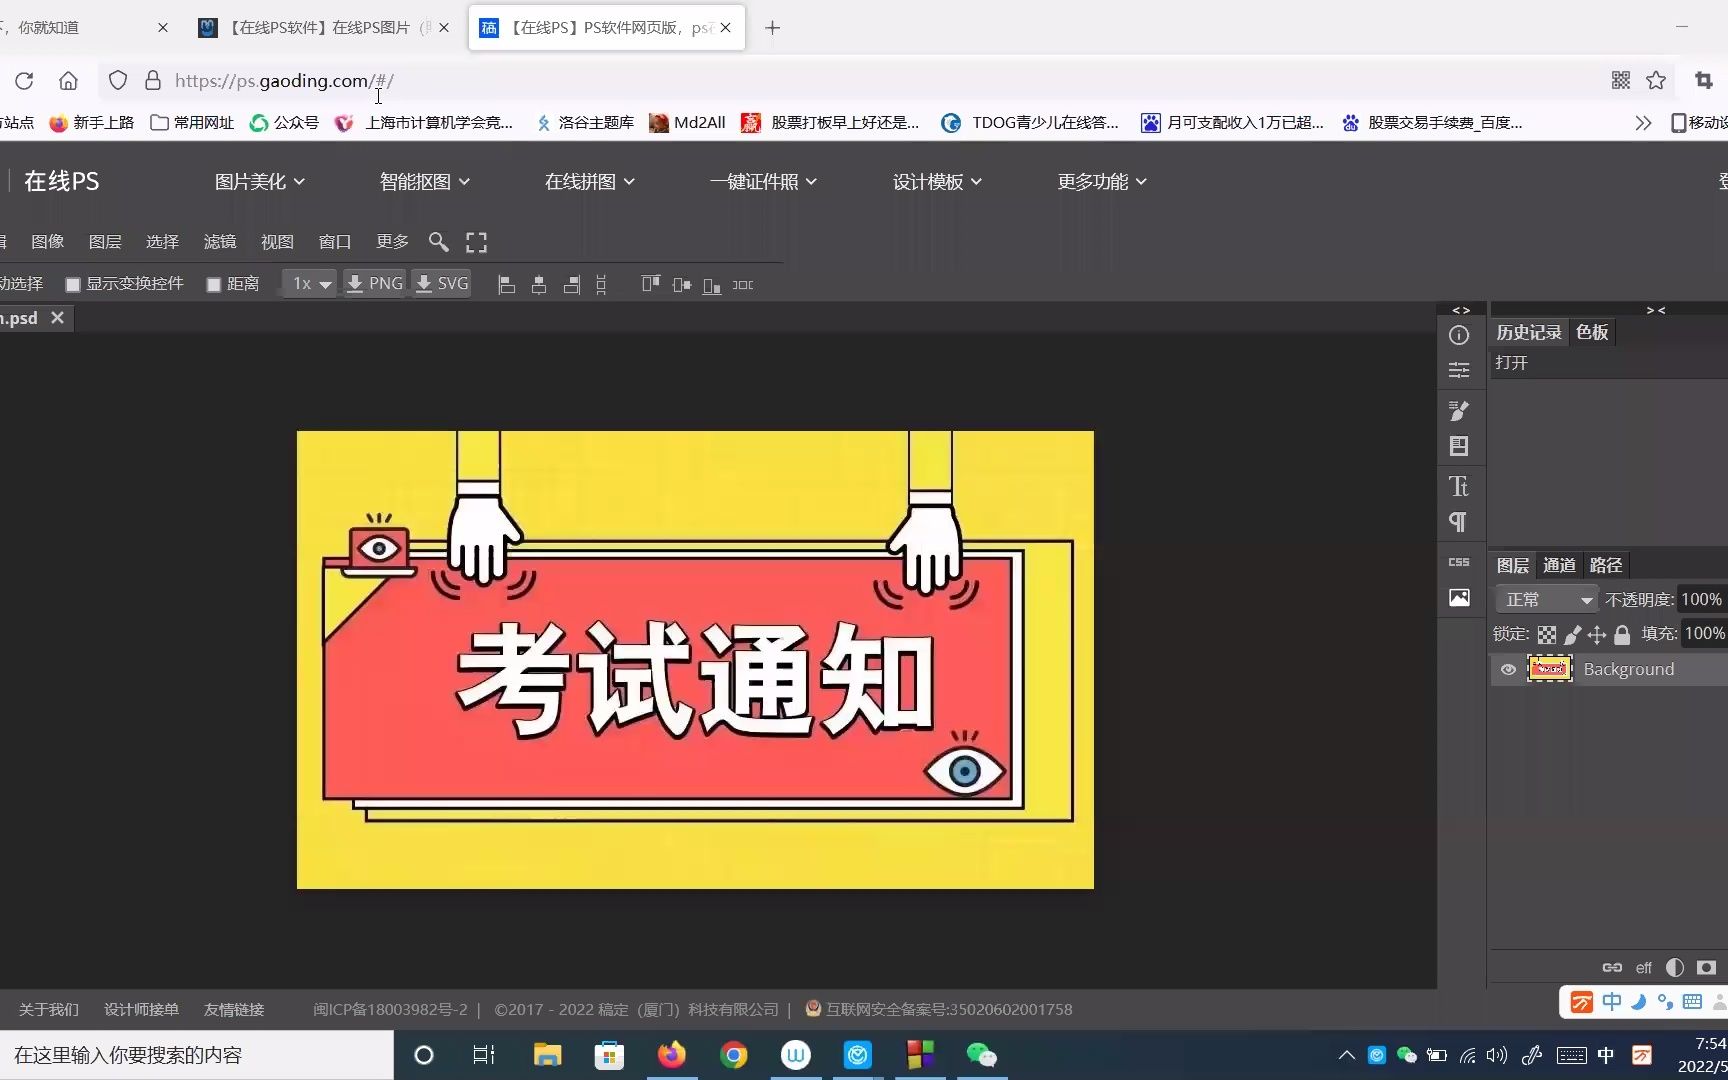Add an adjustment layer via half-circle icon

(1675, 967)
